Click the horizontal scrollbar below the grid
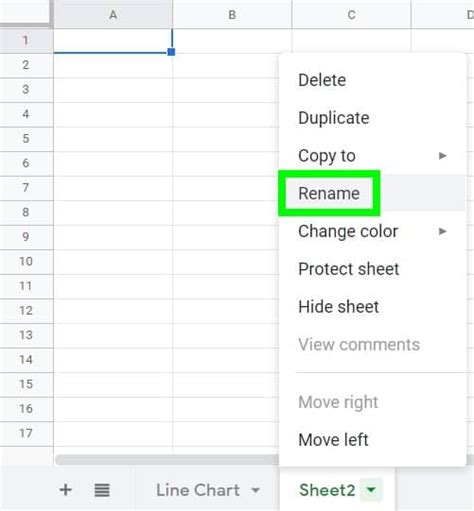This screenshot has height=511, width=474. coord(167,460)
